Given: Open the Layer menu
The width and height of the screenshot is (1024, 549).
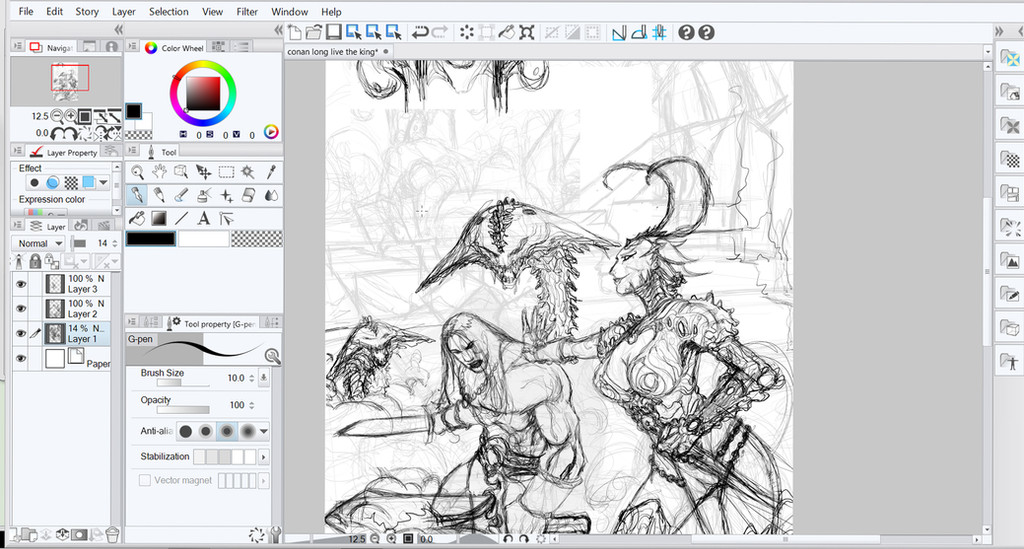Looking at the screenshot, I should (123, 12).
